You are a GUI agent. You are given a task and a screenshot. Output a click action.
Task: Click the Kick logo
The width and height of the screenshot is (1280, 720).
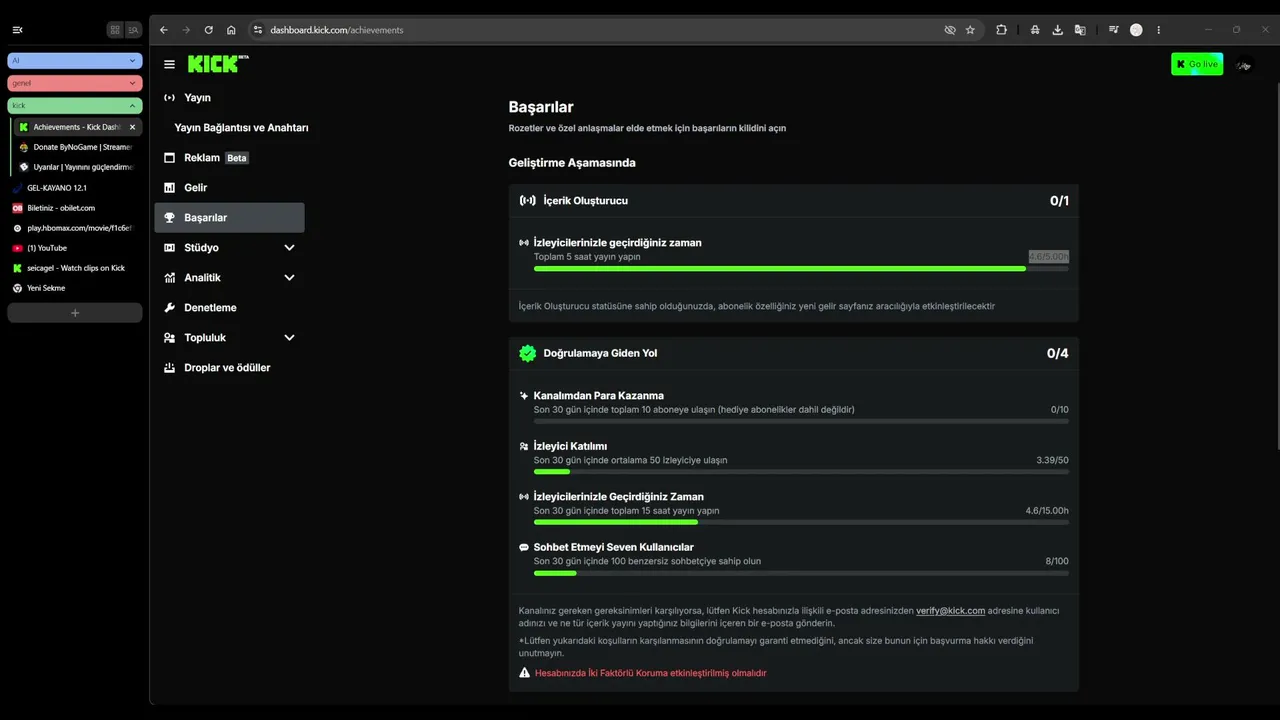point(218,64)
